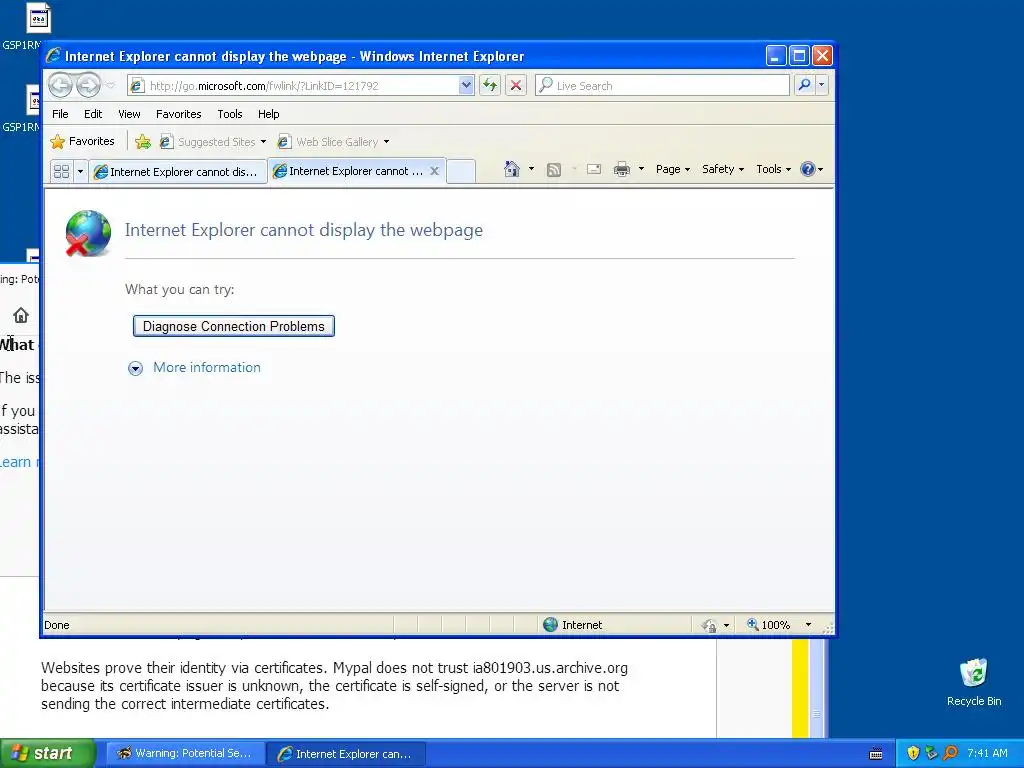Viewport: 1024px width, 768px height.
Task: Click the Windows Start button
Action: [x=47, y=754]
